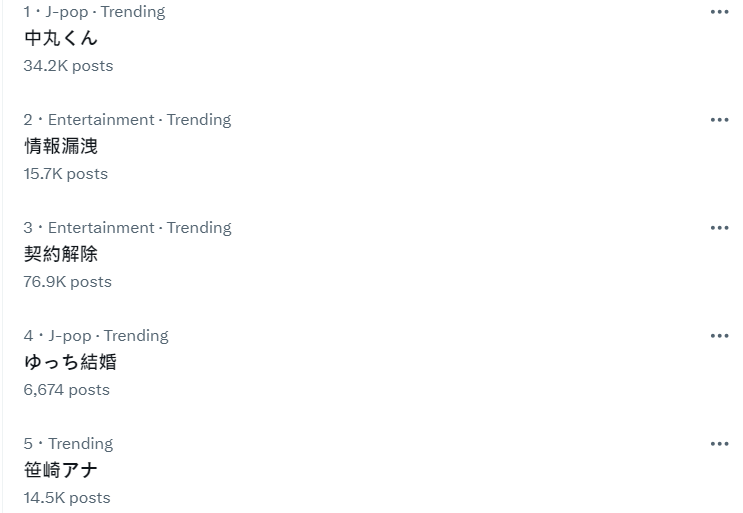
Task: Click "1 · J-pop · Trending" label
Action: 94,12
